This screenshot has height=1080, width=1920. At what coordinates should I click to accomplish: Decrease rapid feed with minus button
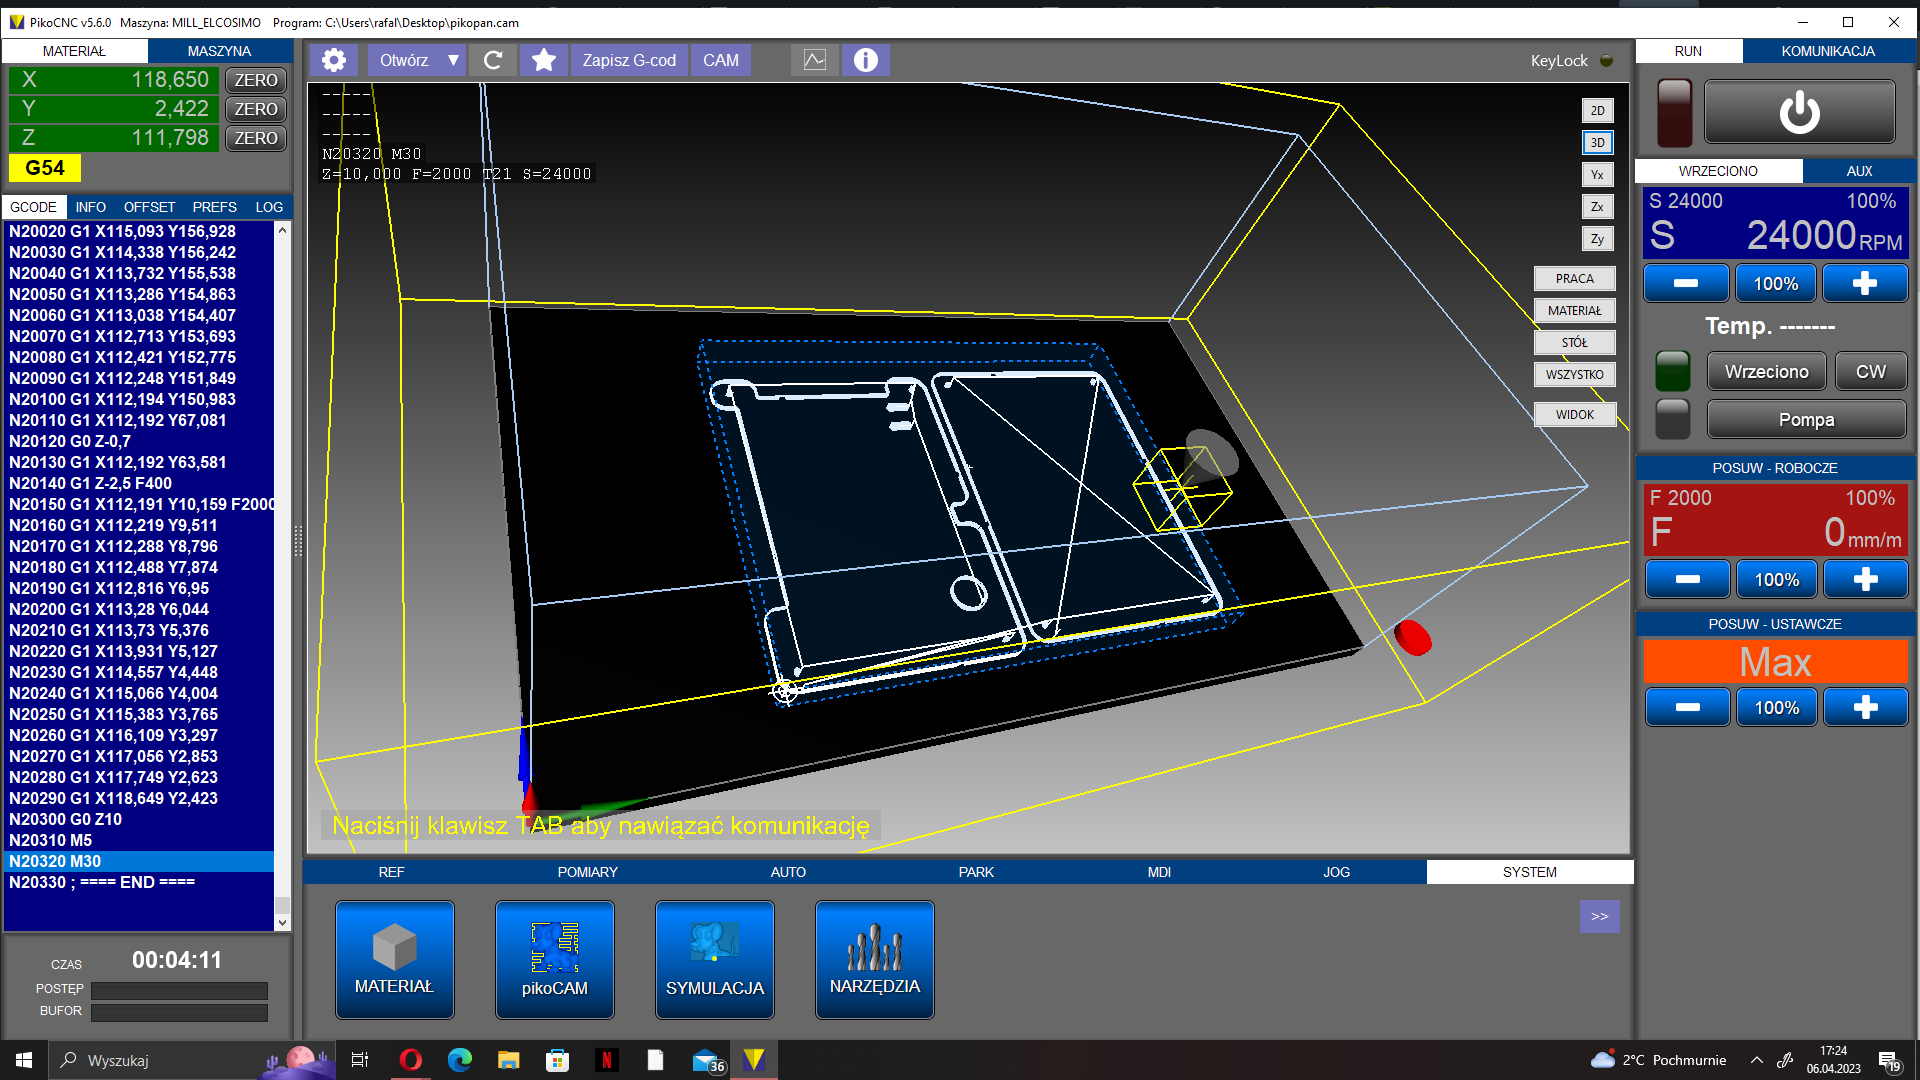coord(1688,707)
